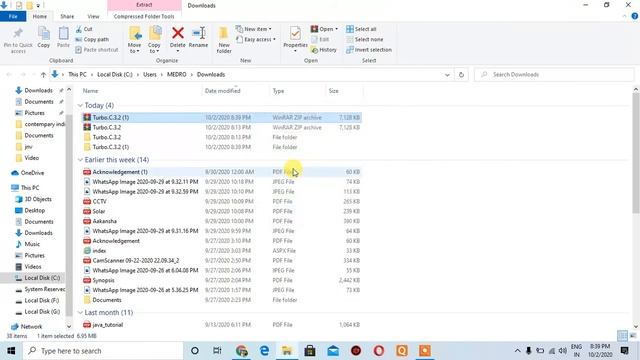Open the Open dropdown in ribbon
The width and height of the screenshot is (640, 360).
coord(324,29)
